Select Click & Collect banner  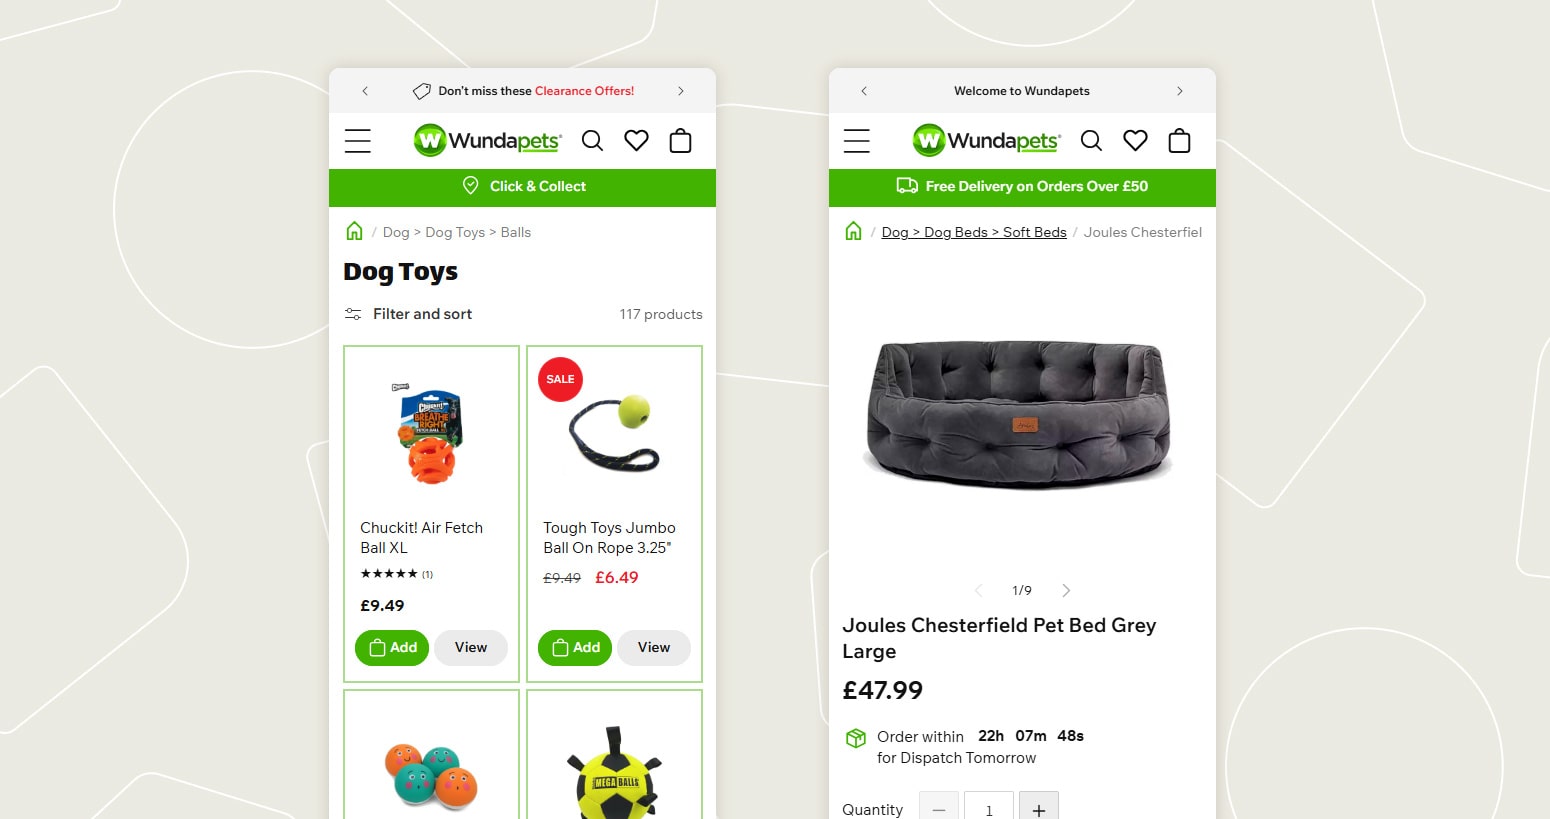pyautogui.click(x=523, y=187)
